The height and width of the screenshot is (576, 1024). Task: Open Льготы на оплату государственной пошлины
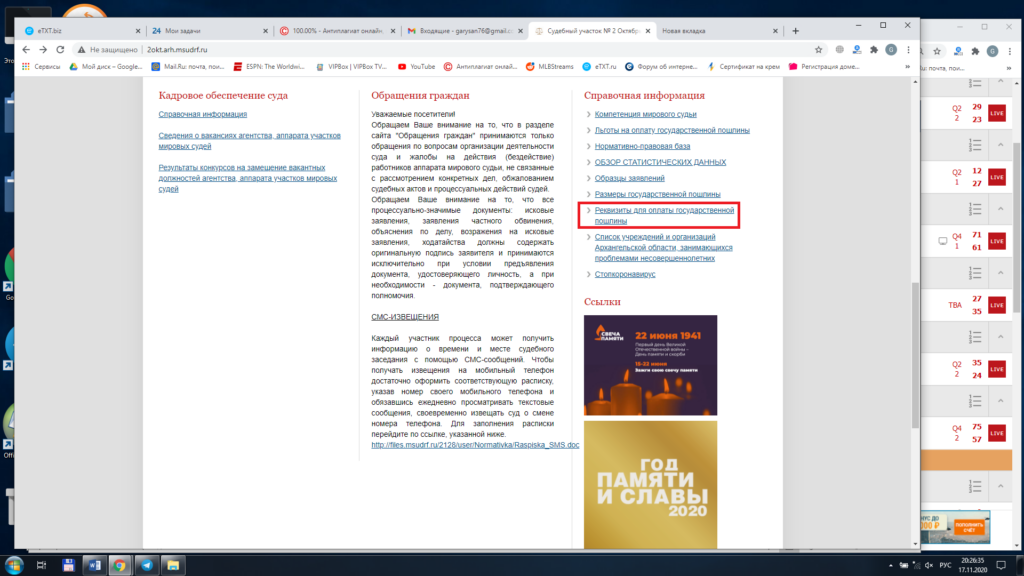[x=672, y=130]
